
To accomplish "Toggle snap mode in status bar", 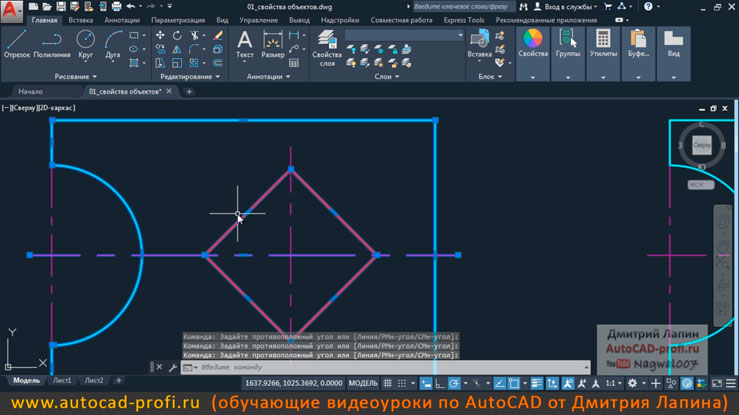I will coord(402,383).
